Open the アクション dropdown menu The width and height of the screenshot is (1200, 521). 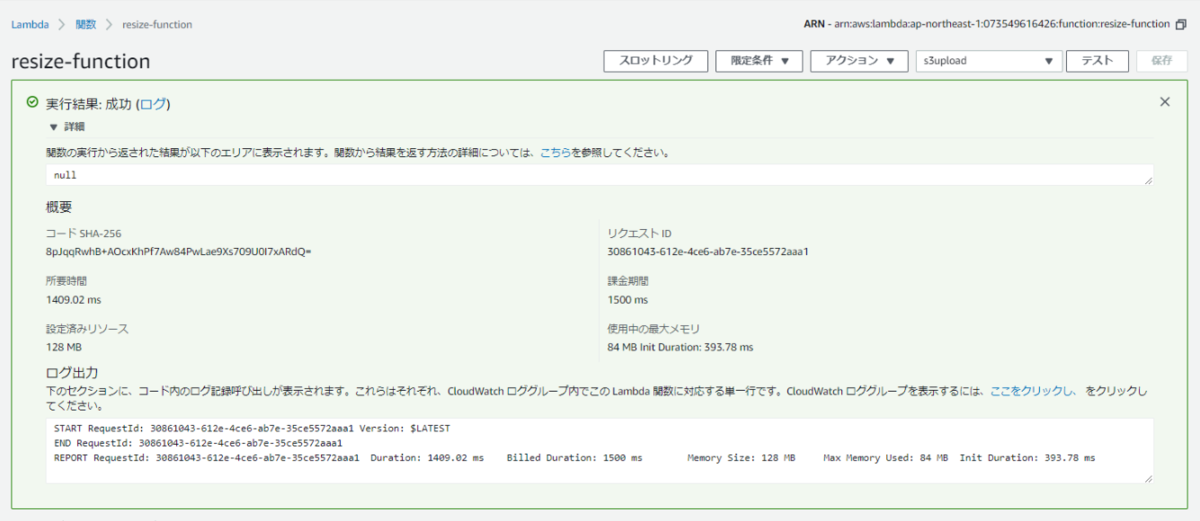pyautogui.click(x=859, y=61)
